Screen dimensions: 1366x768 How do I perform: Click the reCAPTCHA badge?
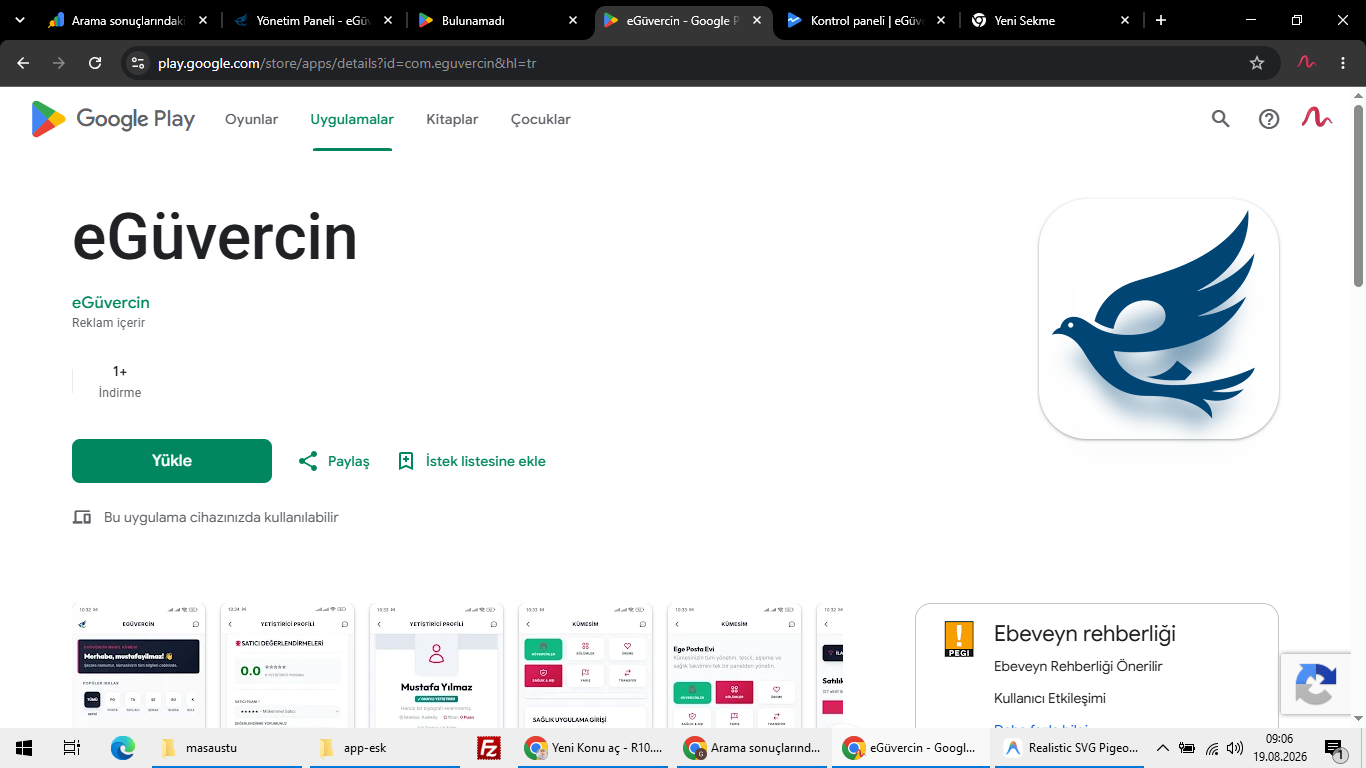pyautogui.click(x=1316, y=686)
